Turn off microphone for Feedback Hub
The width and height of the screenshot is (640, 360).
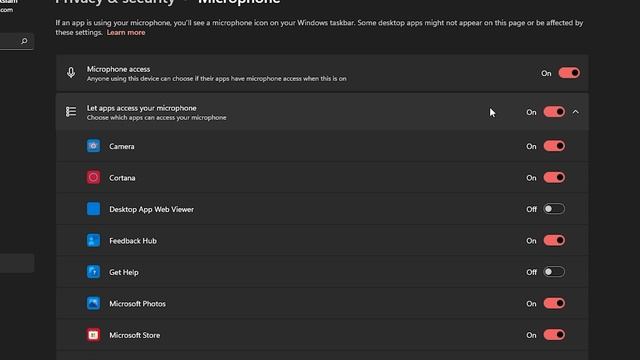[554, 240]
